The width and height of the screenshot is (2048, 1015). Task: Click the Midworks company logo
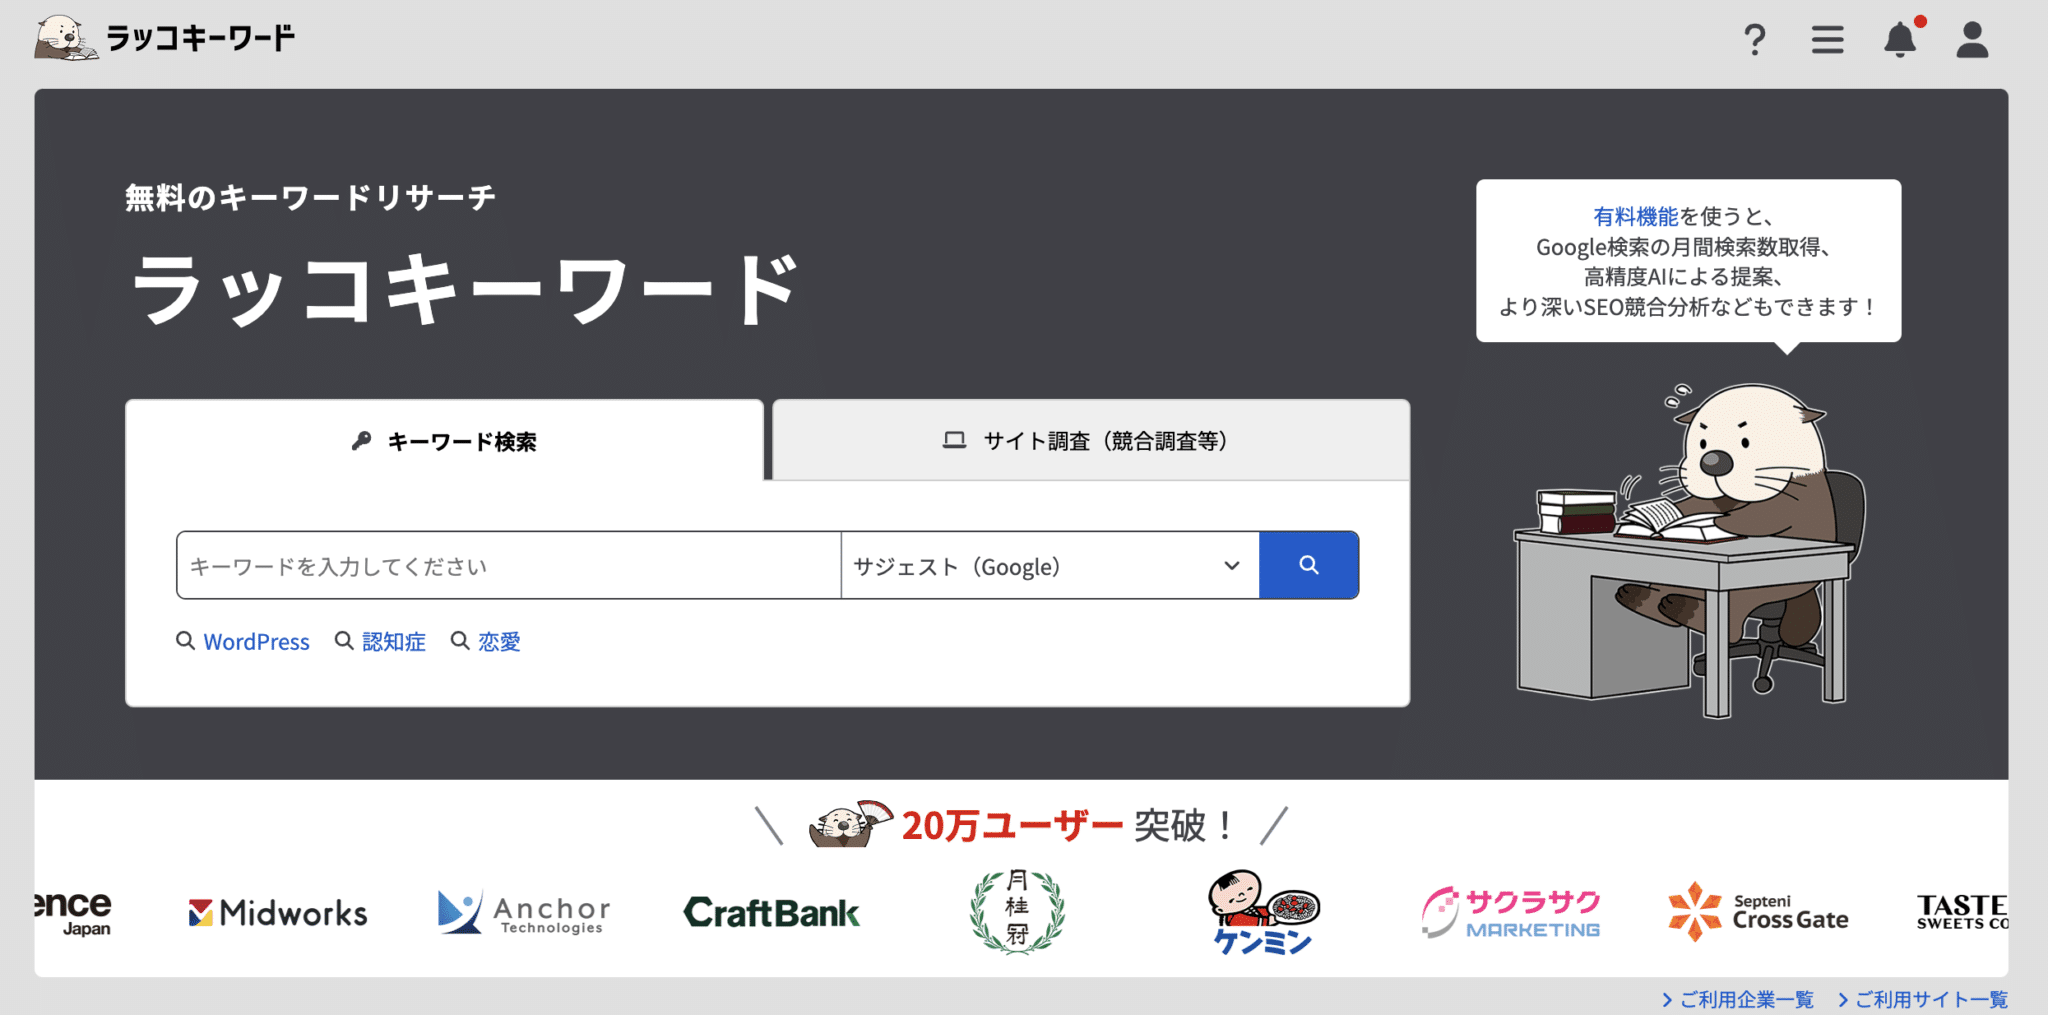(277, 911)
